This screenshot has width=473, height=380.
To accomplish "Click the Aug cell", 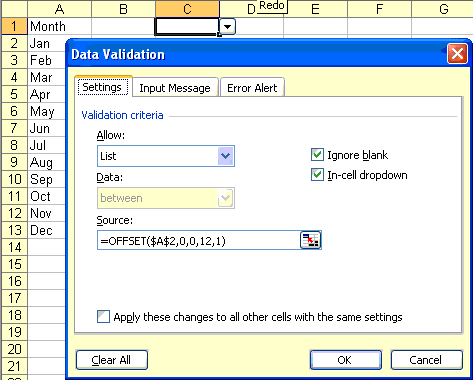I will click(47, 163).
